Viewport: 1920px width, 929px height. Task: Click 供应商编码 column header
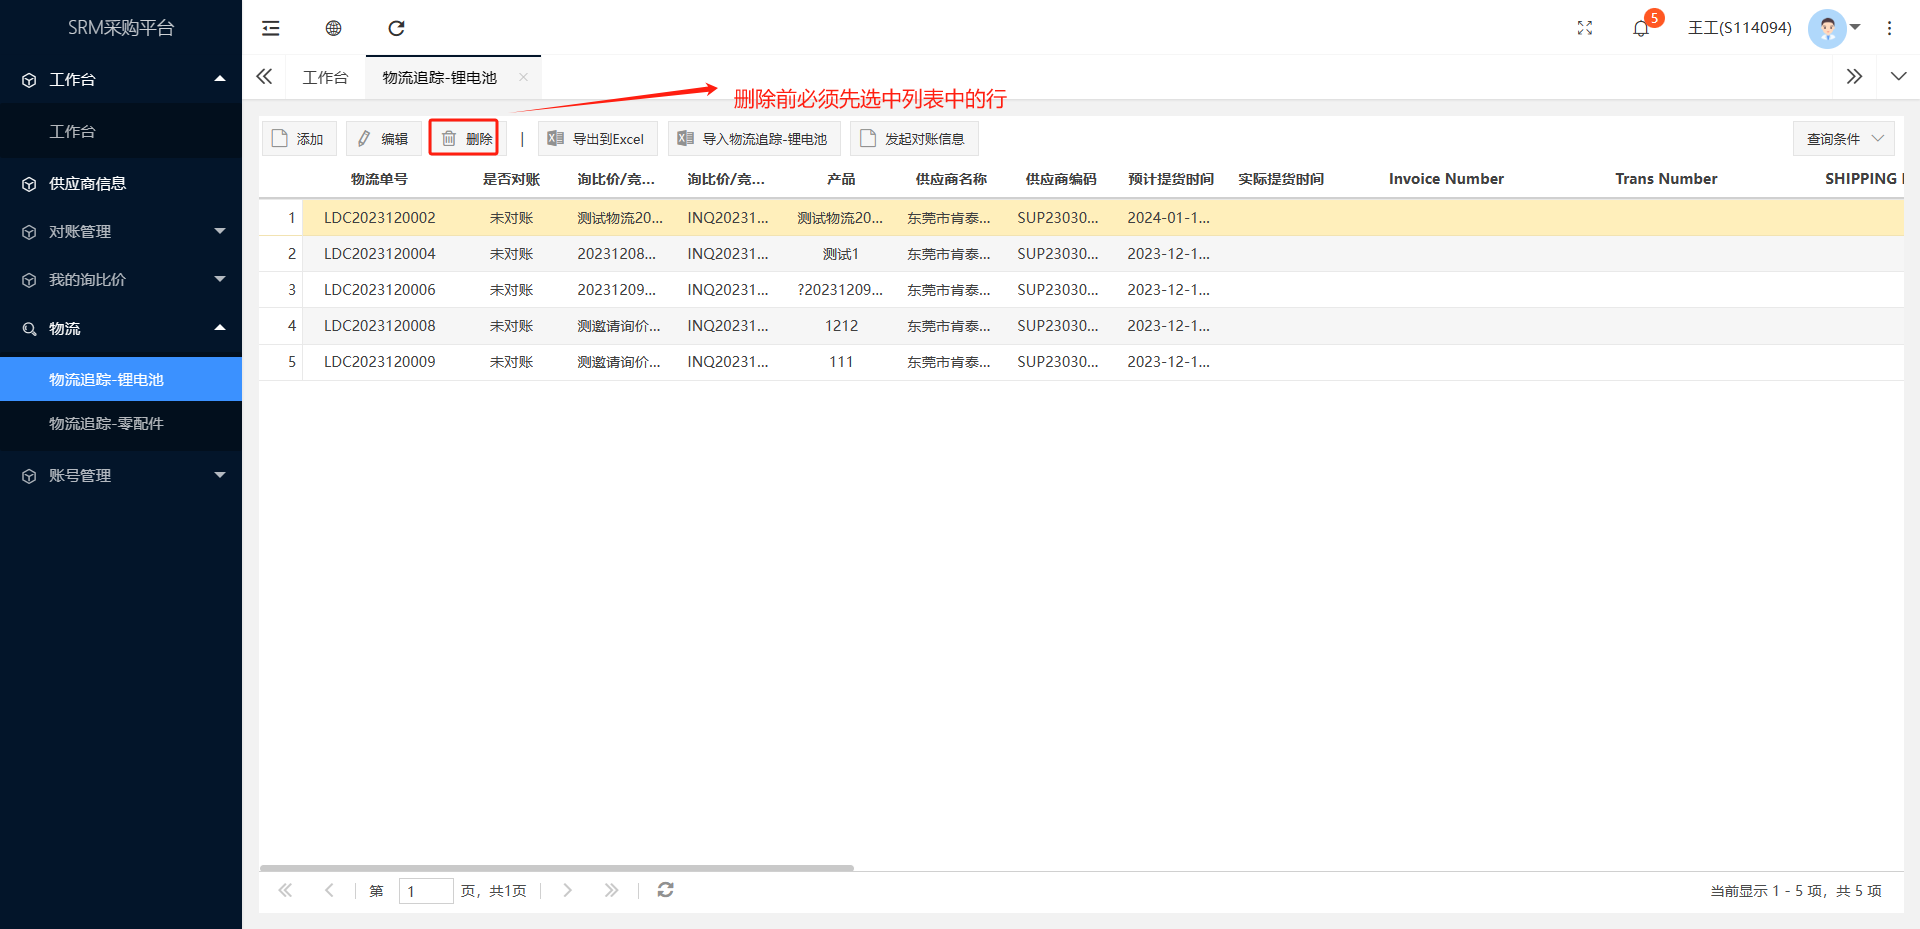(1061, 179)
